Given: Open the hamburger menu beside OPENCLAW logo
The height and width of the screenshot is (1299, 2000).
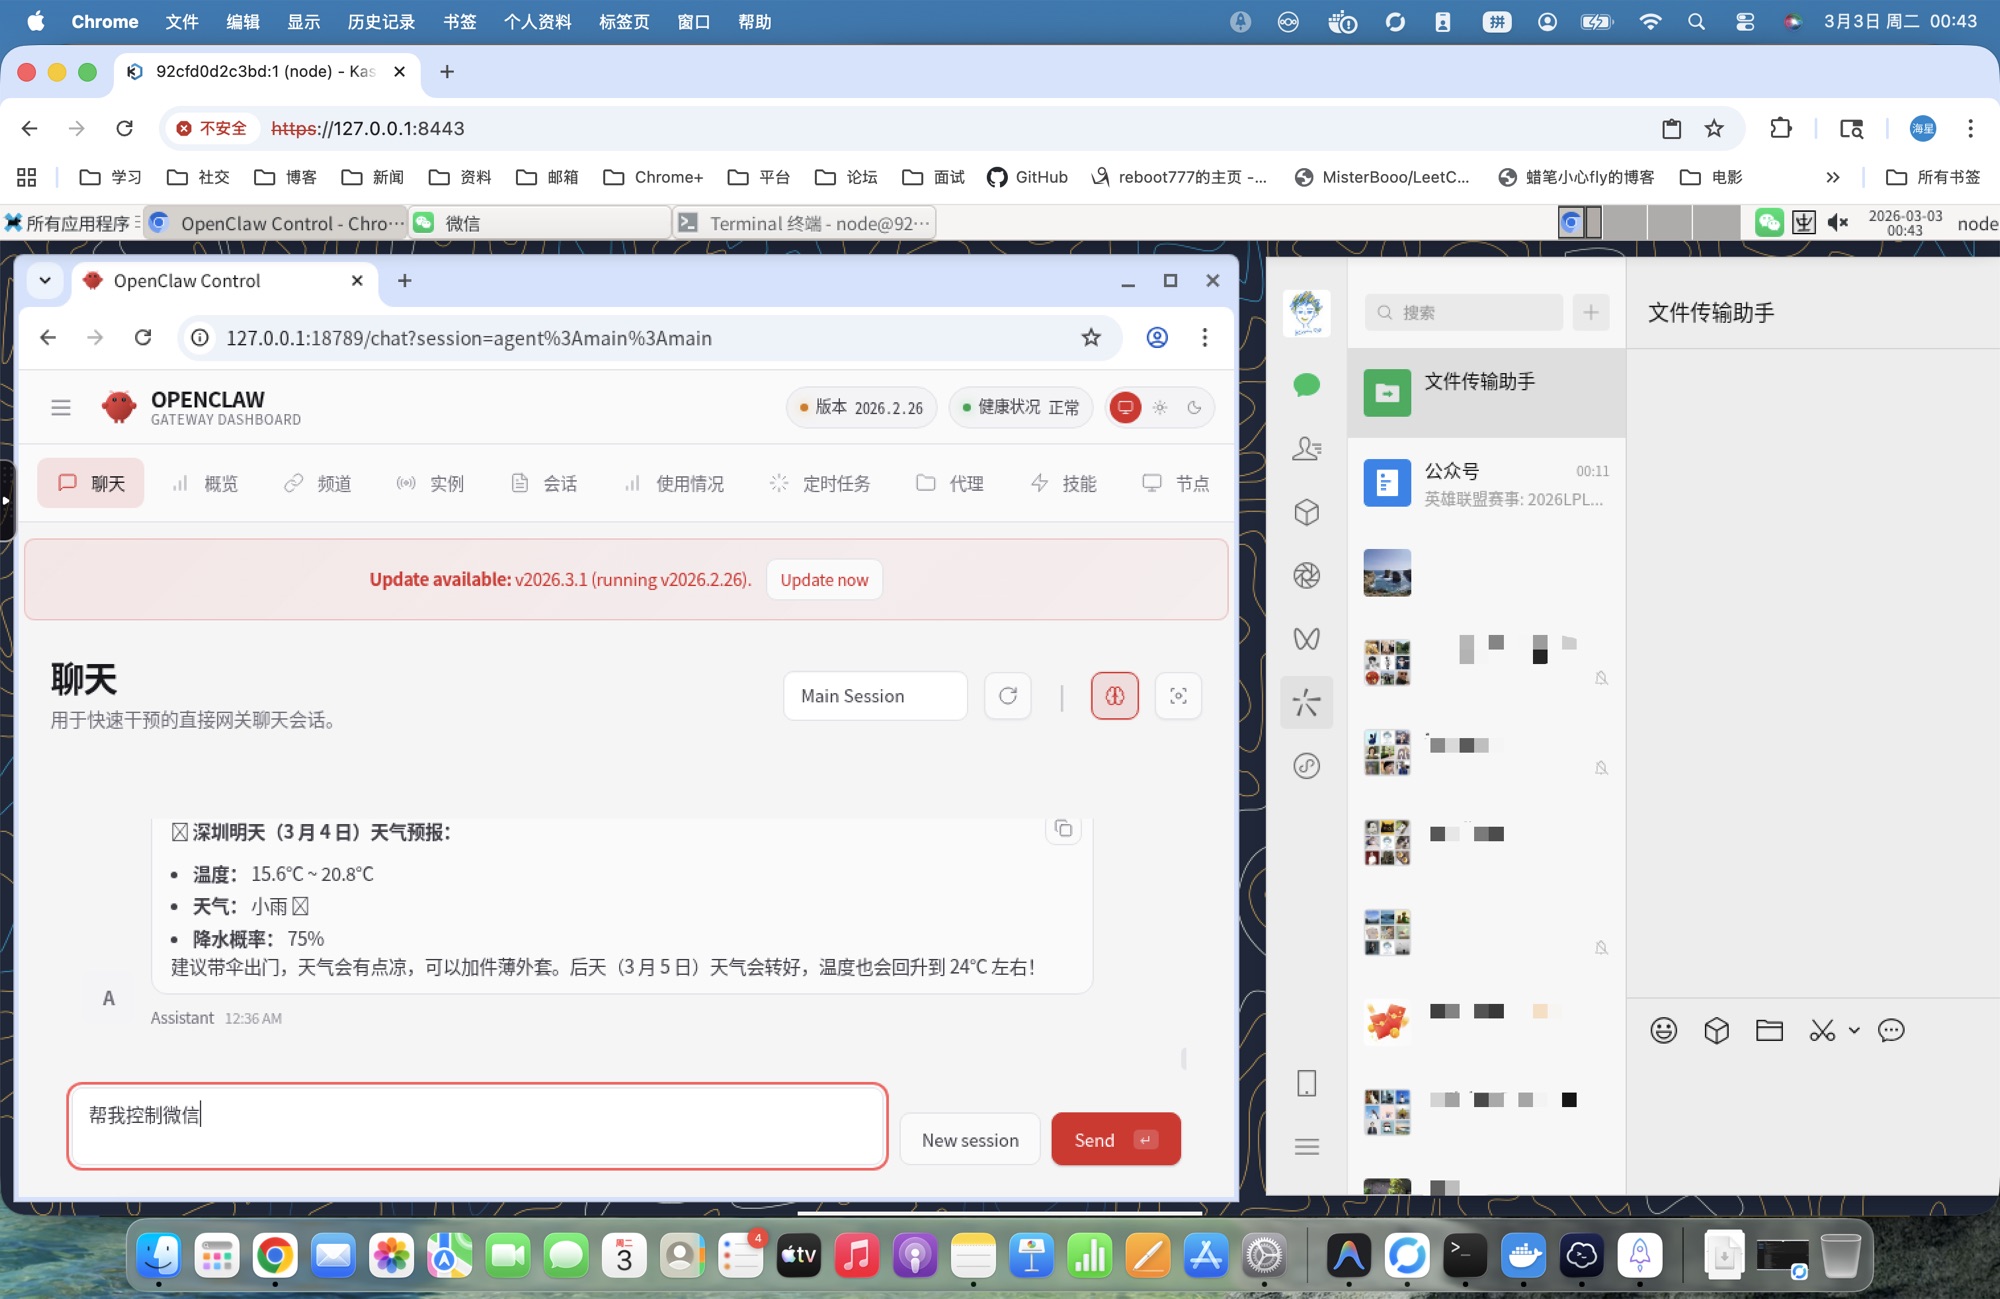Looking at the screenshot, I should tap(61, 407).
